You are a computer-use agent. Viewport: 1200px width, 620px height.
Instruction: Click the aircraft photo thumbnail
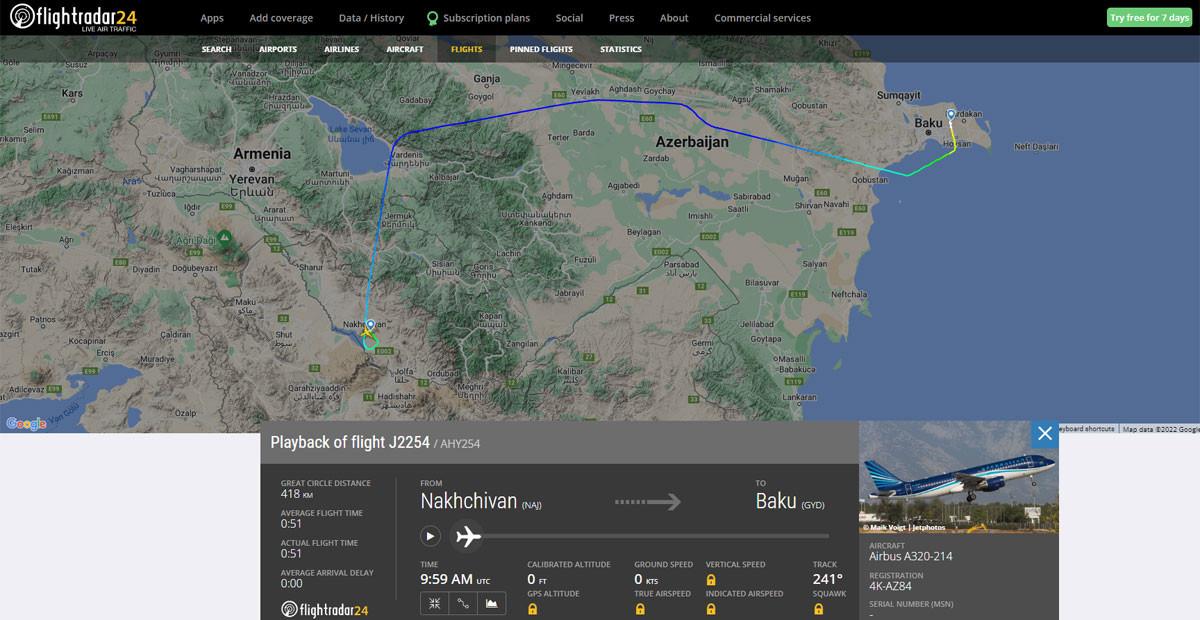click(958, 477)
